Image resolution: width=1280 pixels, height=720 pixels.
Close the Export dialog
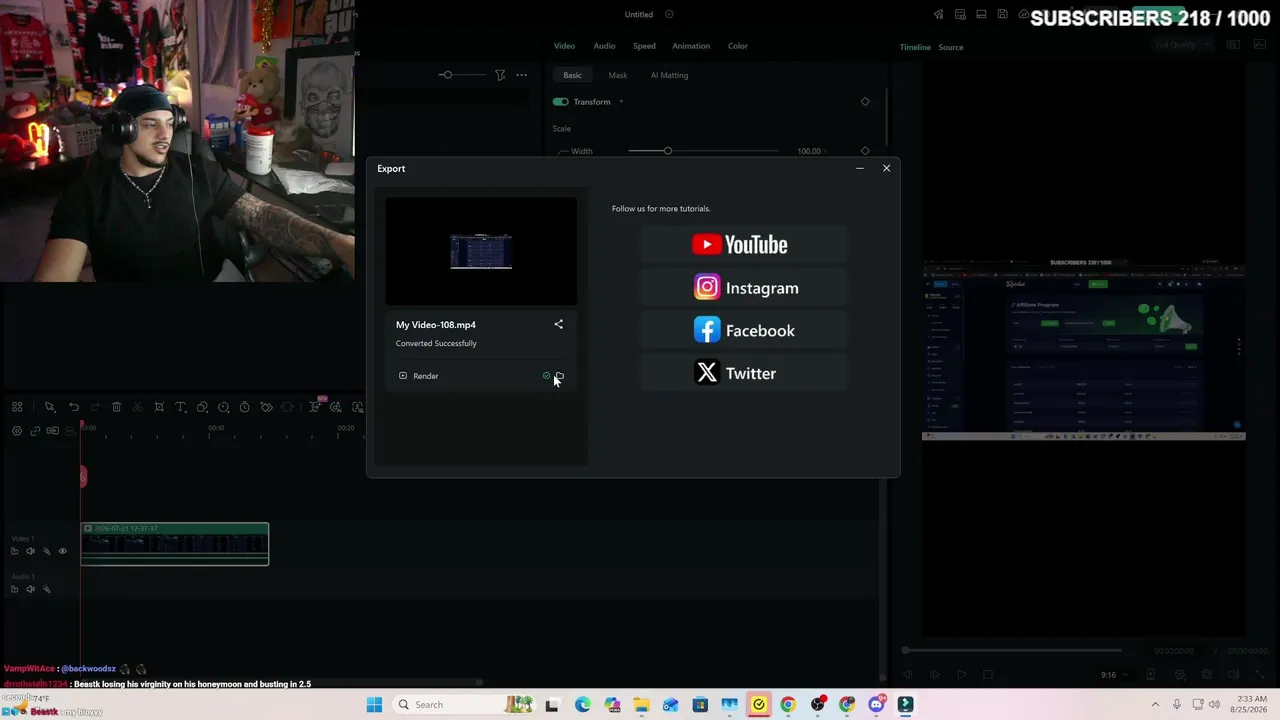886,168
